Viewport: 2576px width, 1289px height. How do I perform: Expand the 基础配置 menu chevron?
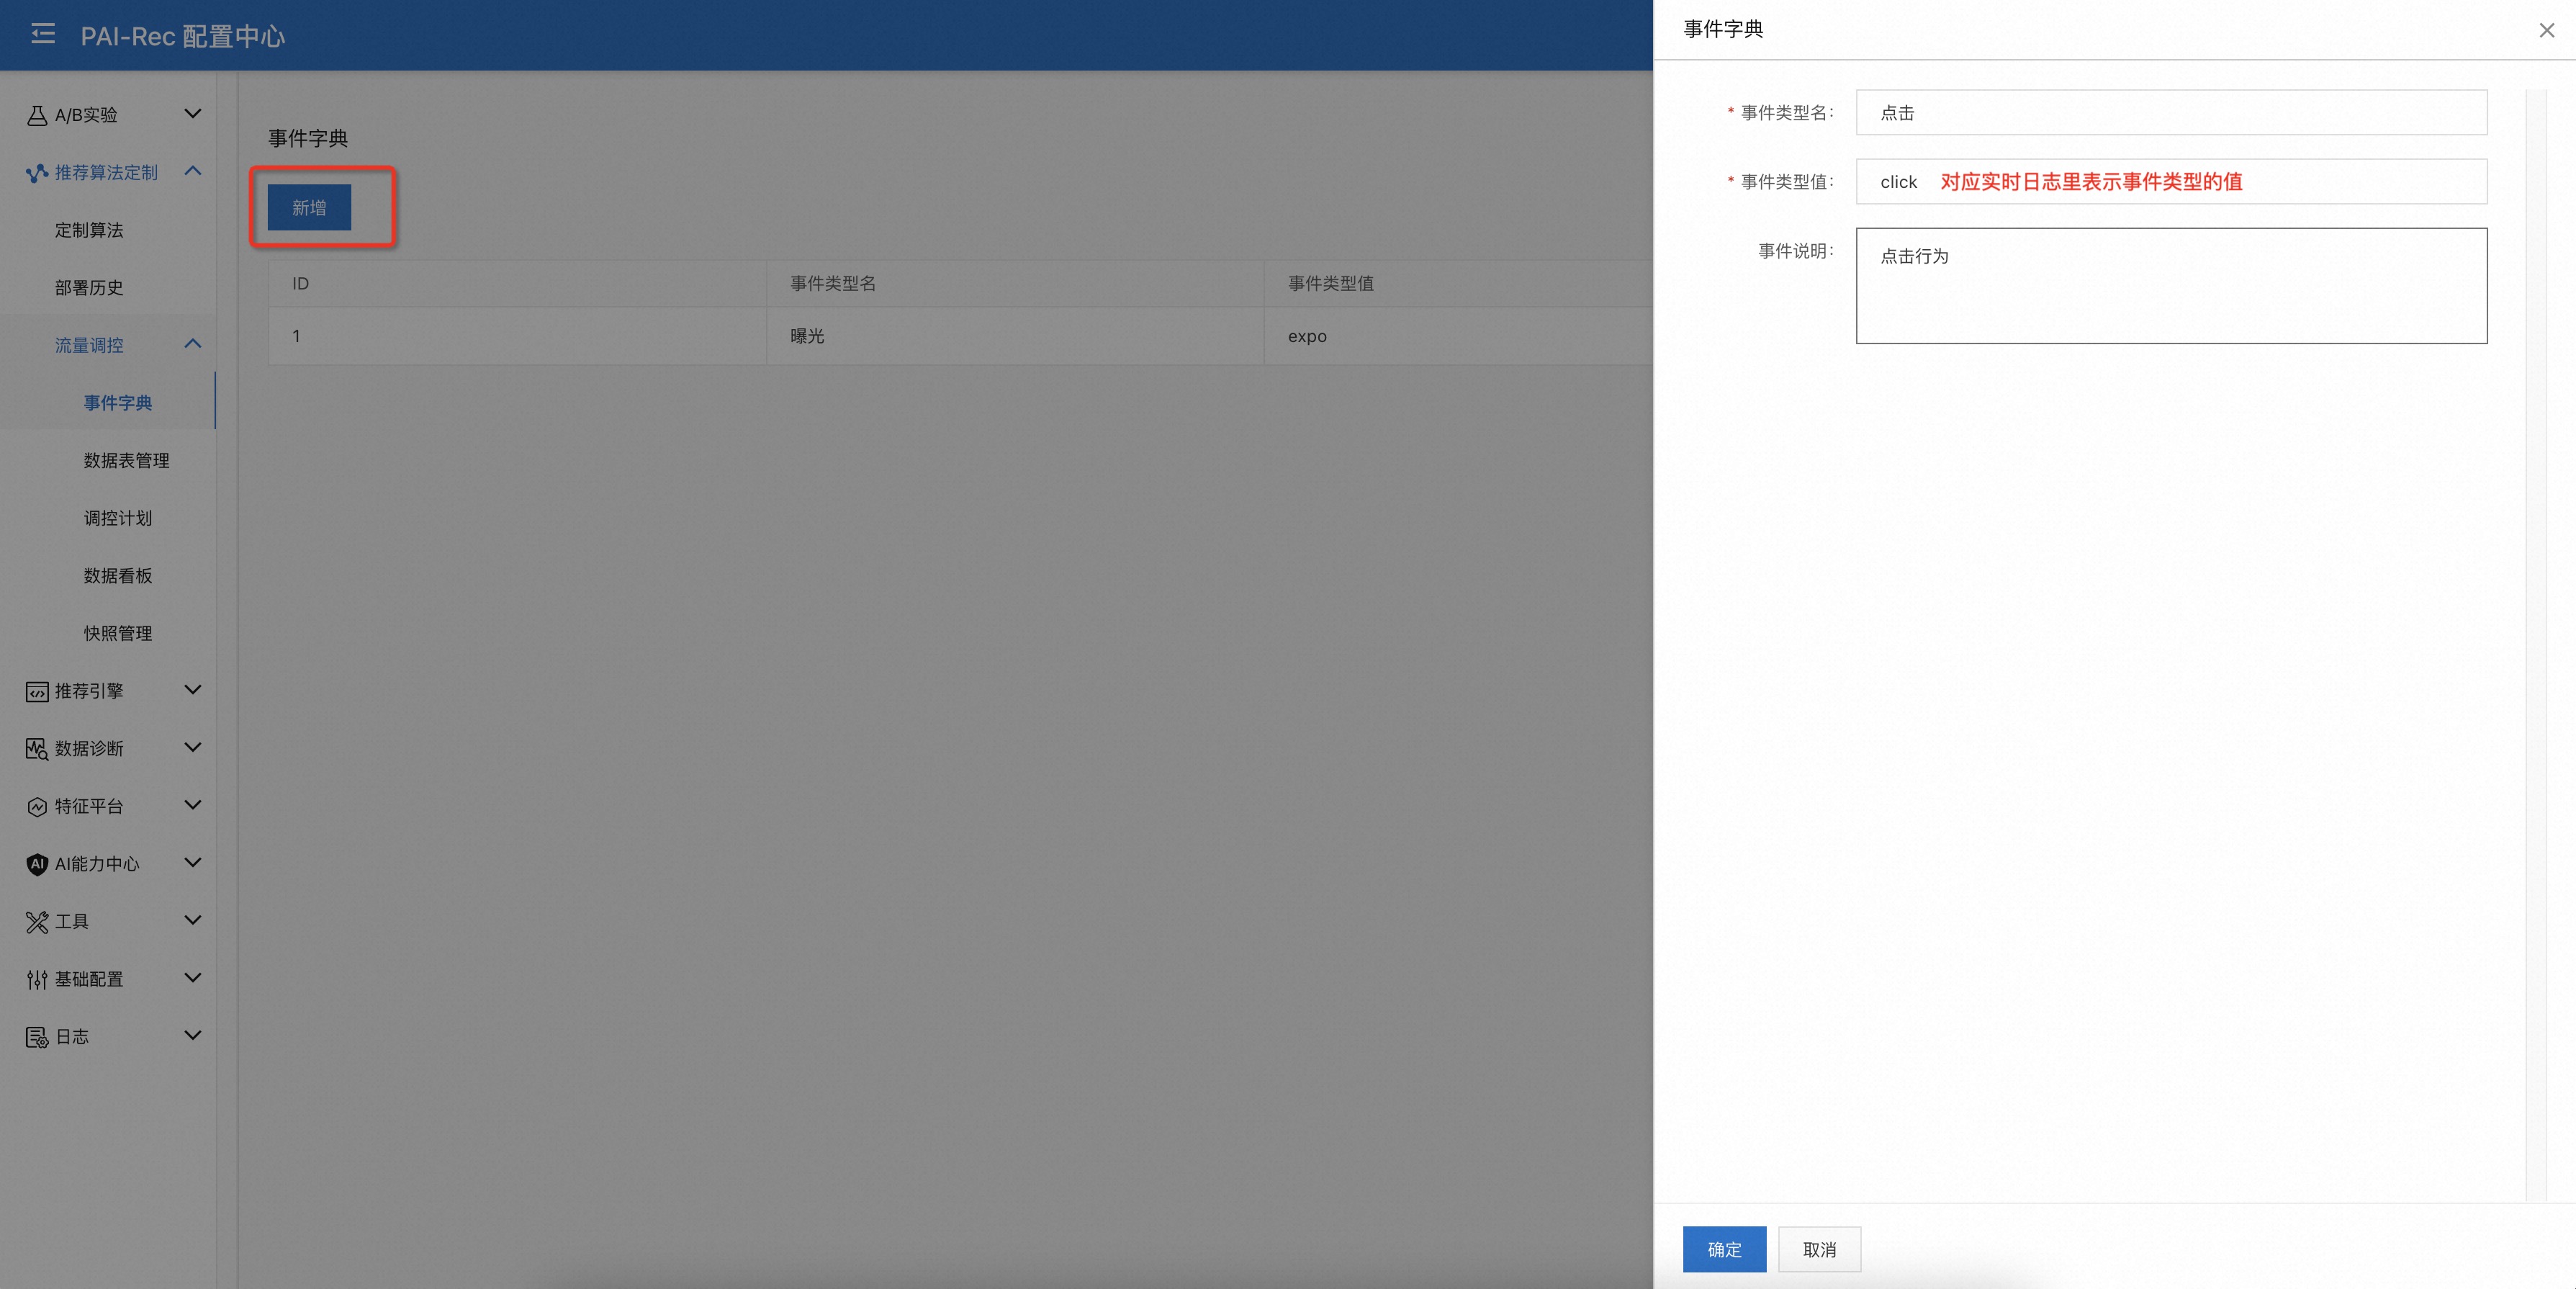point(193,978)
